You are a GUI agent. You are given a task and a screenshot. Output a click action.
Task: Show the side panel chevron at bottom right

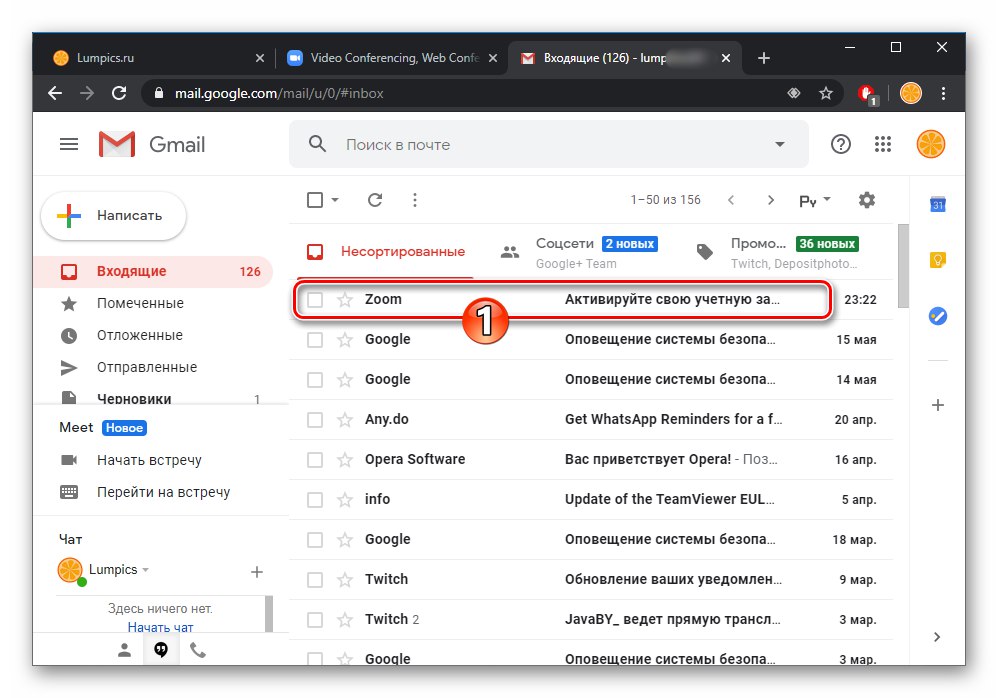pyautogui.click(x=936, y=637)
